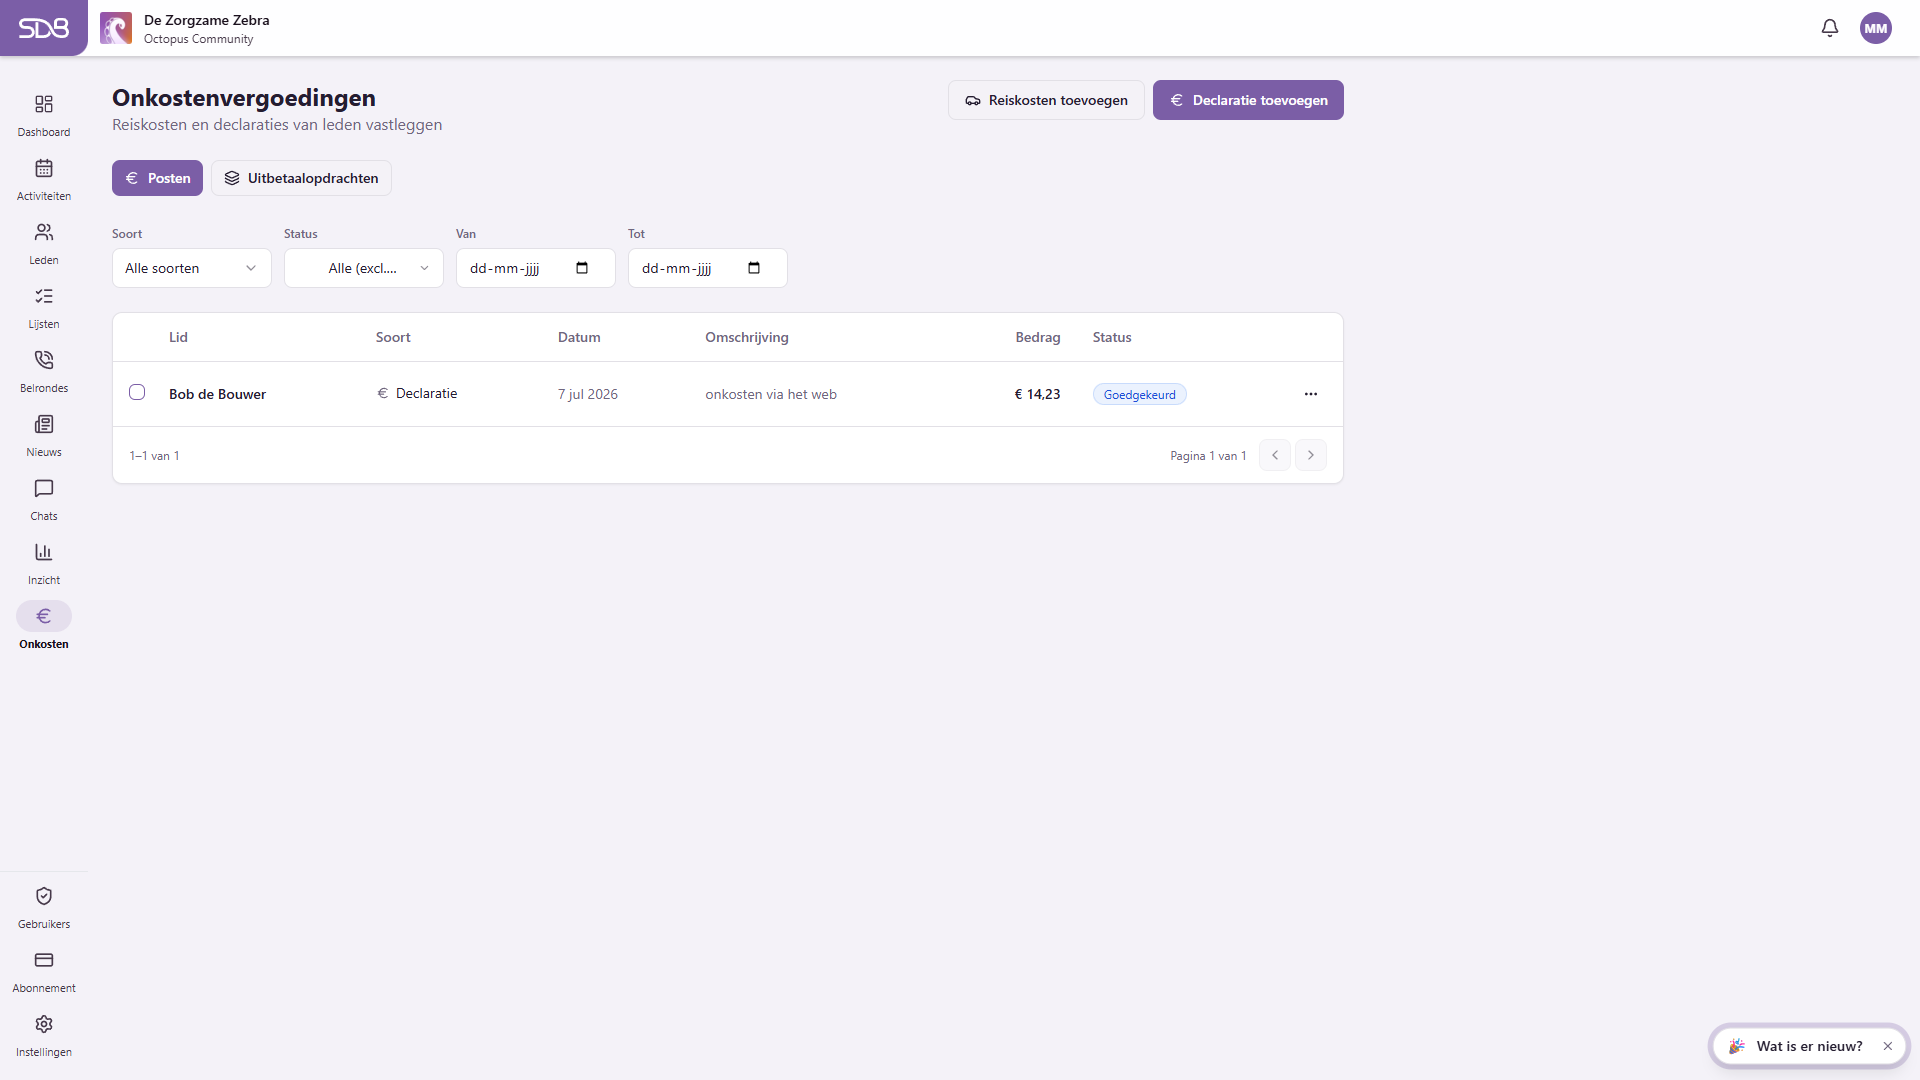Click member name Bob de Bouwer
This screenshot has width=1920, height=1080.
217,394
